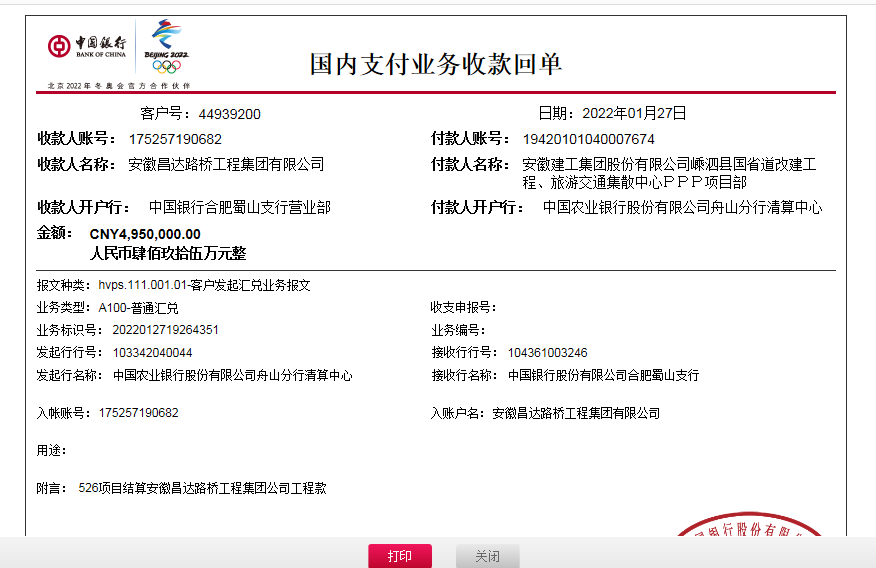Select the customer number 44939200
This screenshot has width=876, height=568.
(229, 114)
